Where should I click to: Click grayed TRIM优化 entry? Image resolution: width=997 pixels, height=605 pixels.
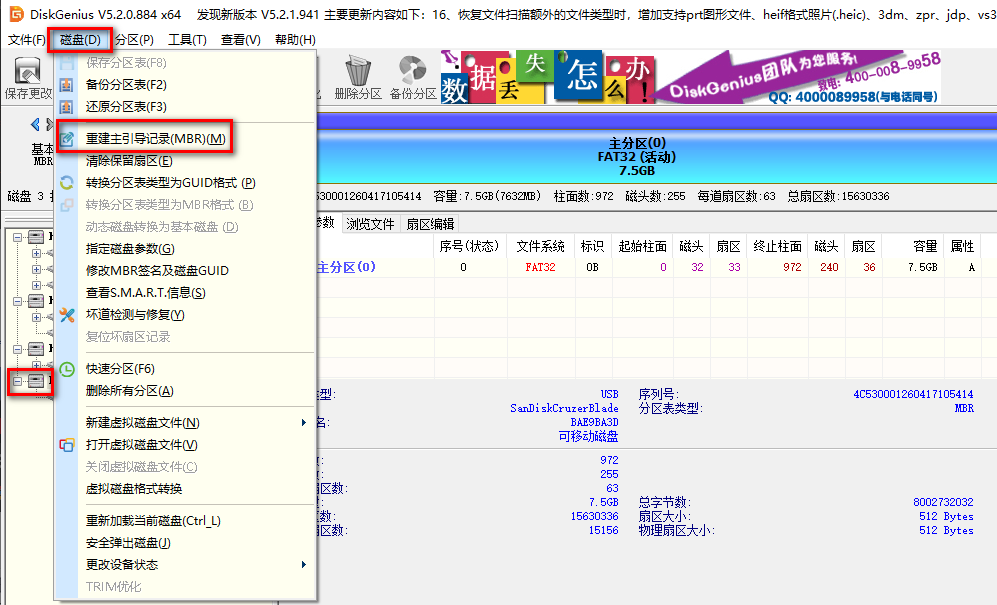pyautogui.click(x=113, y=587)
